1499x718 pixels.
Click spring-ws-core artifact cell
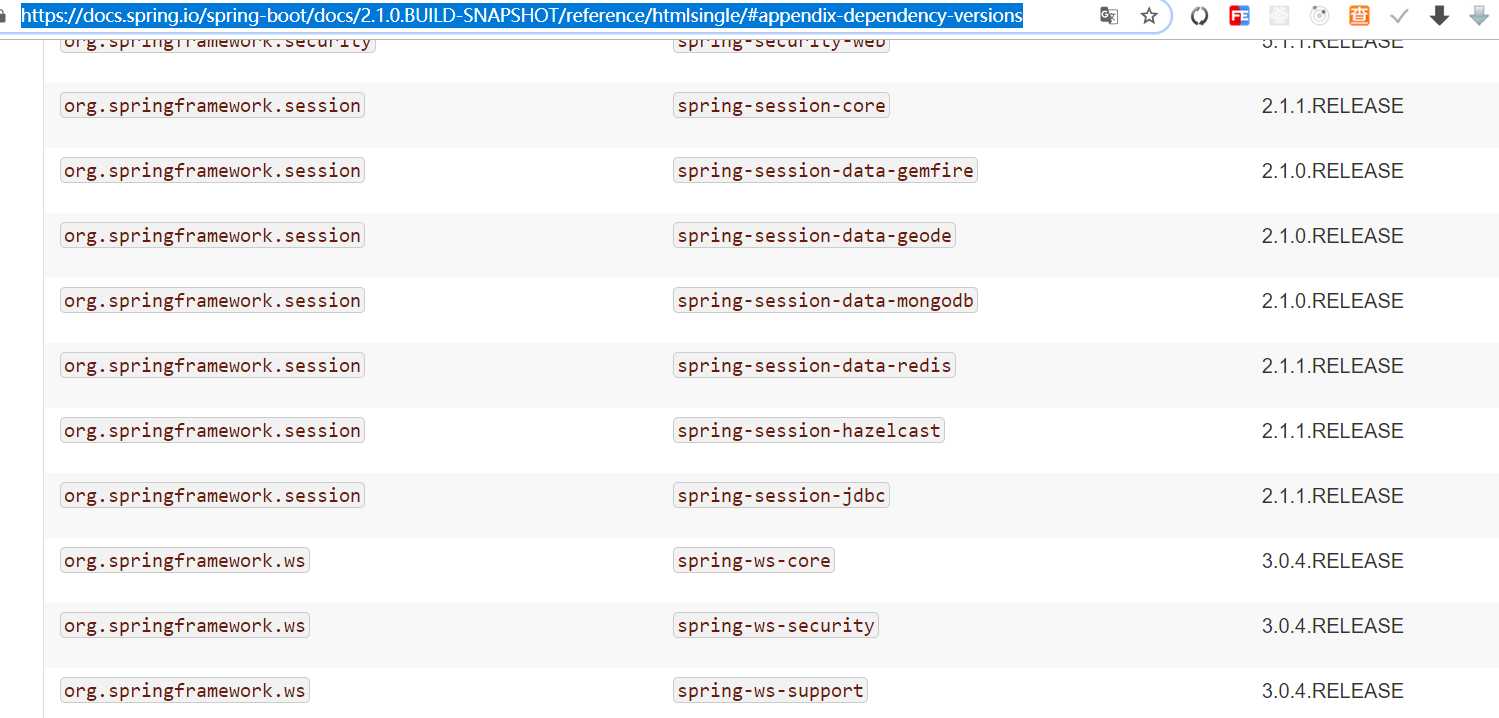(x=754, y=561)
